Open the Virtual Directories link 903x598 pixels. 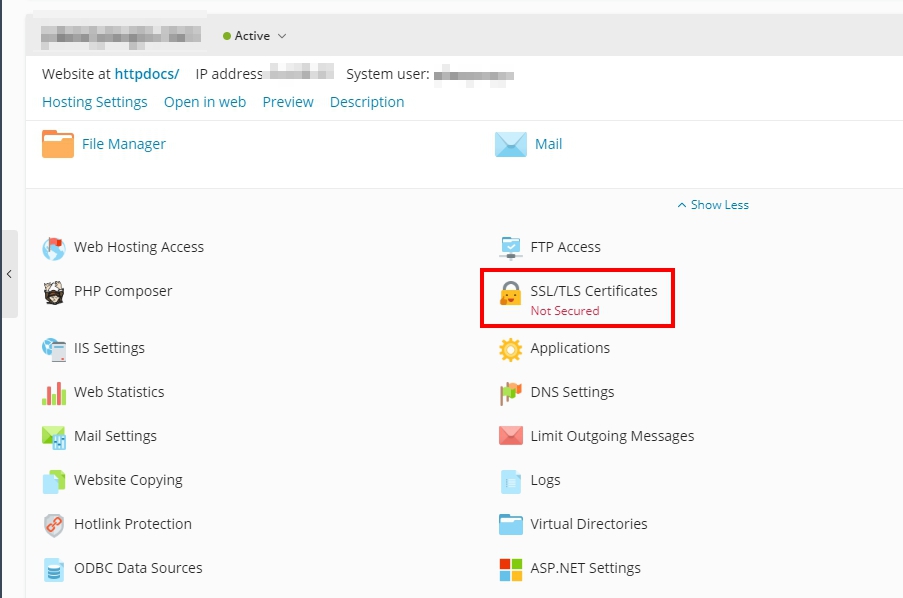click(589, 524)
